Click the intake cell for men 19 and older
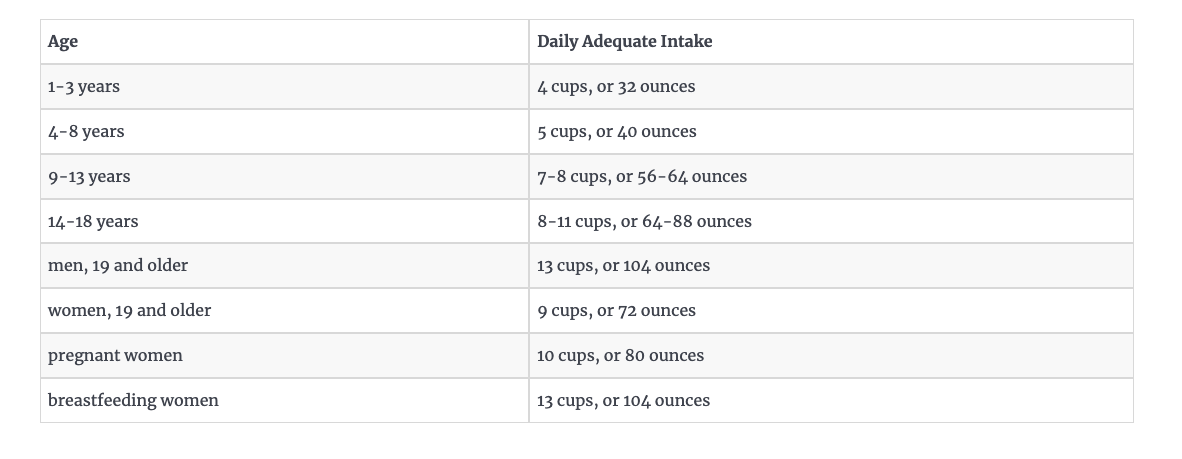The image size is (1182, 459). click(623, 266)
